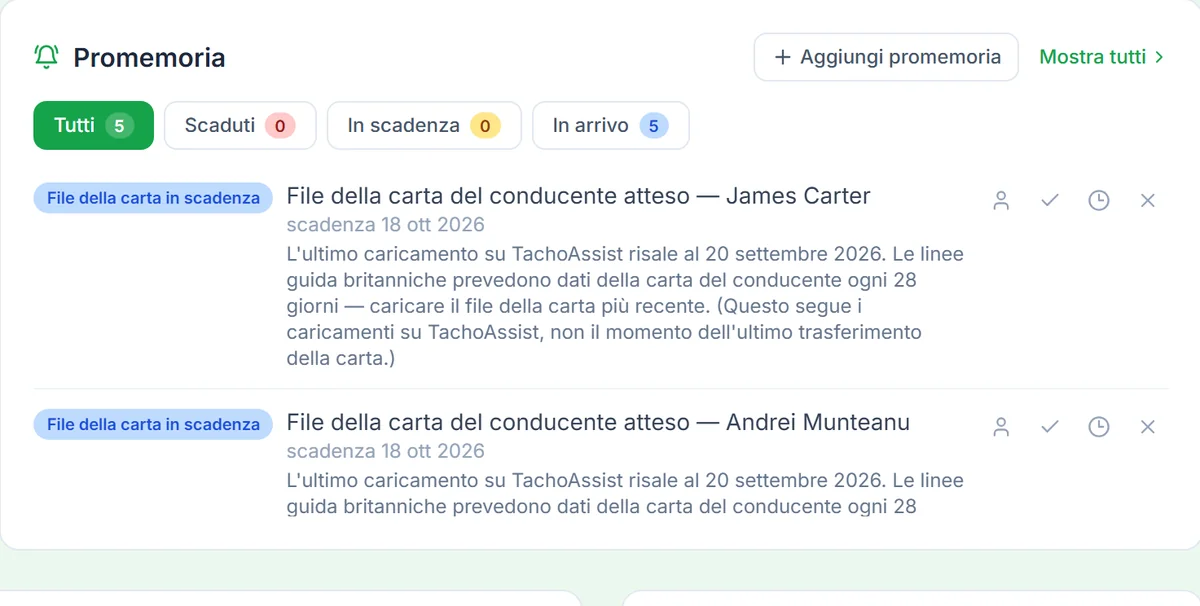Click the 'File della carta in scadenza' tag on Munteanu row

pos(153,424)
